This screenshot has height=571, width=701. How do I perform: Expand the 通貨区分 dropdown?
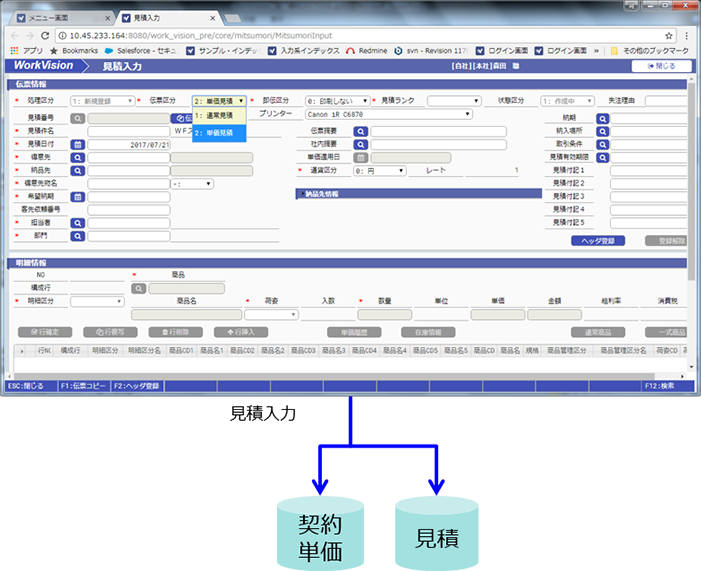click(372, 171)
